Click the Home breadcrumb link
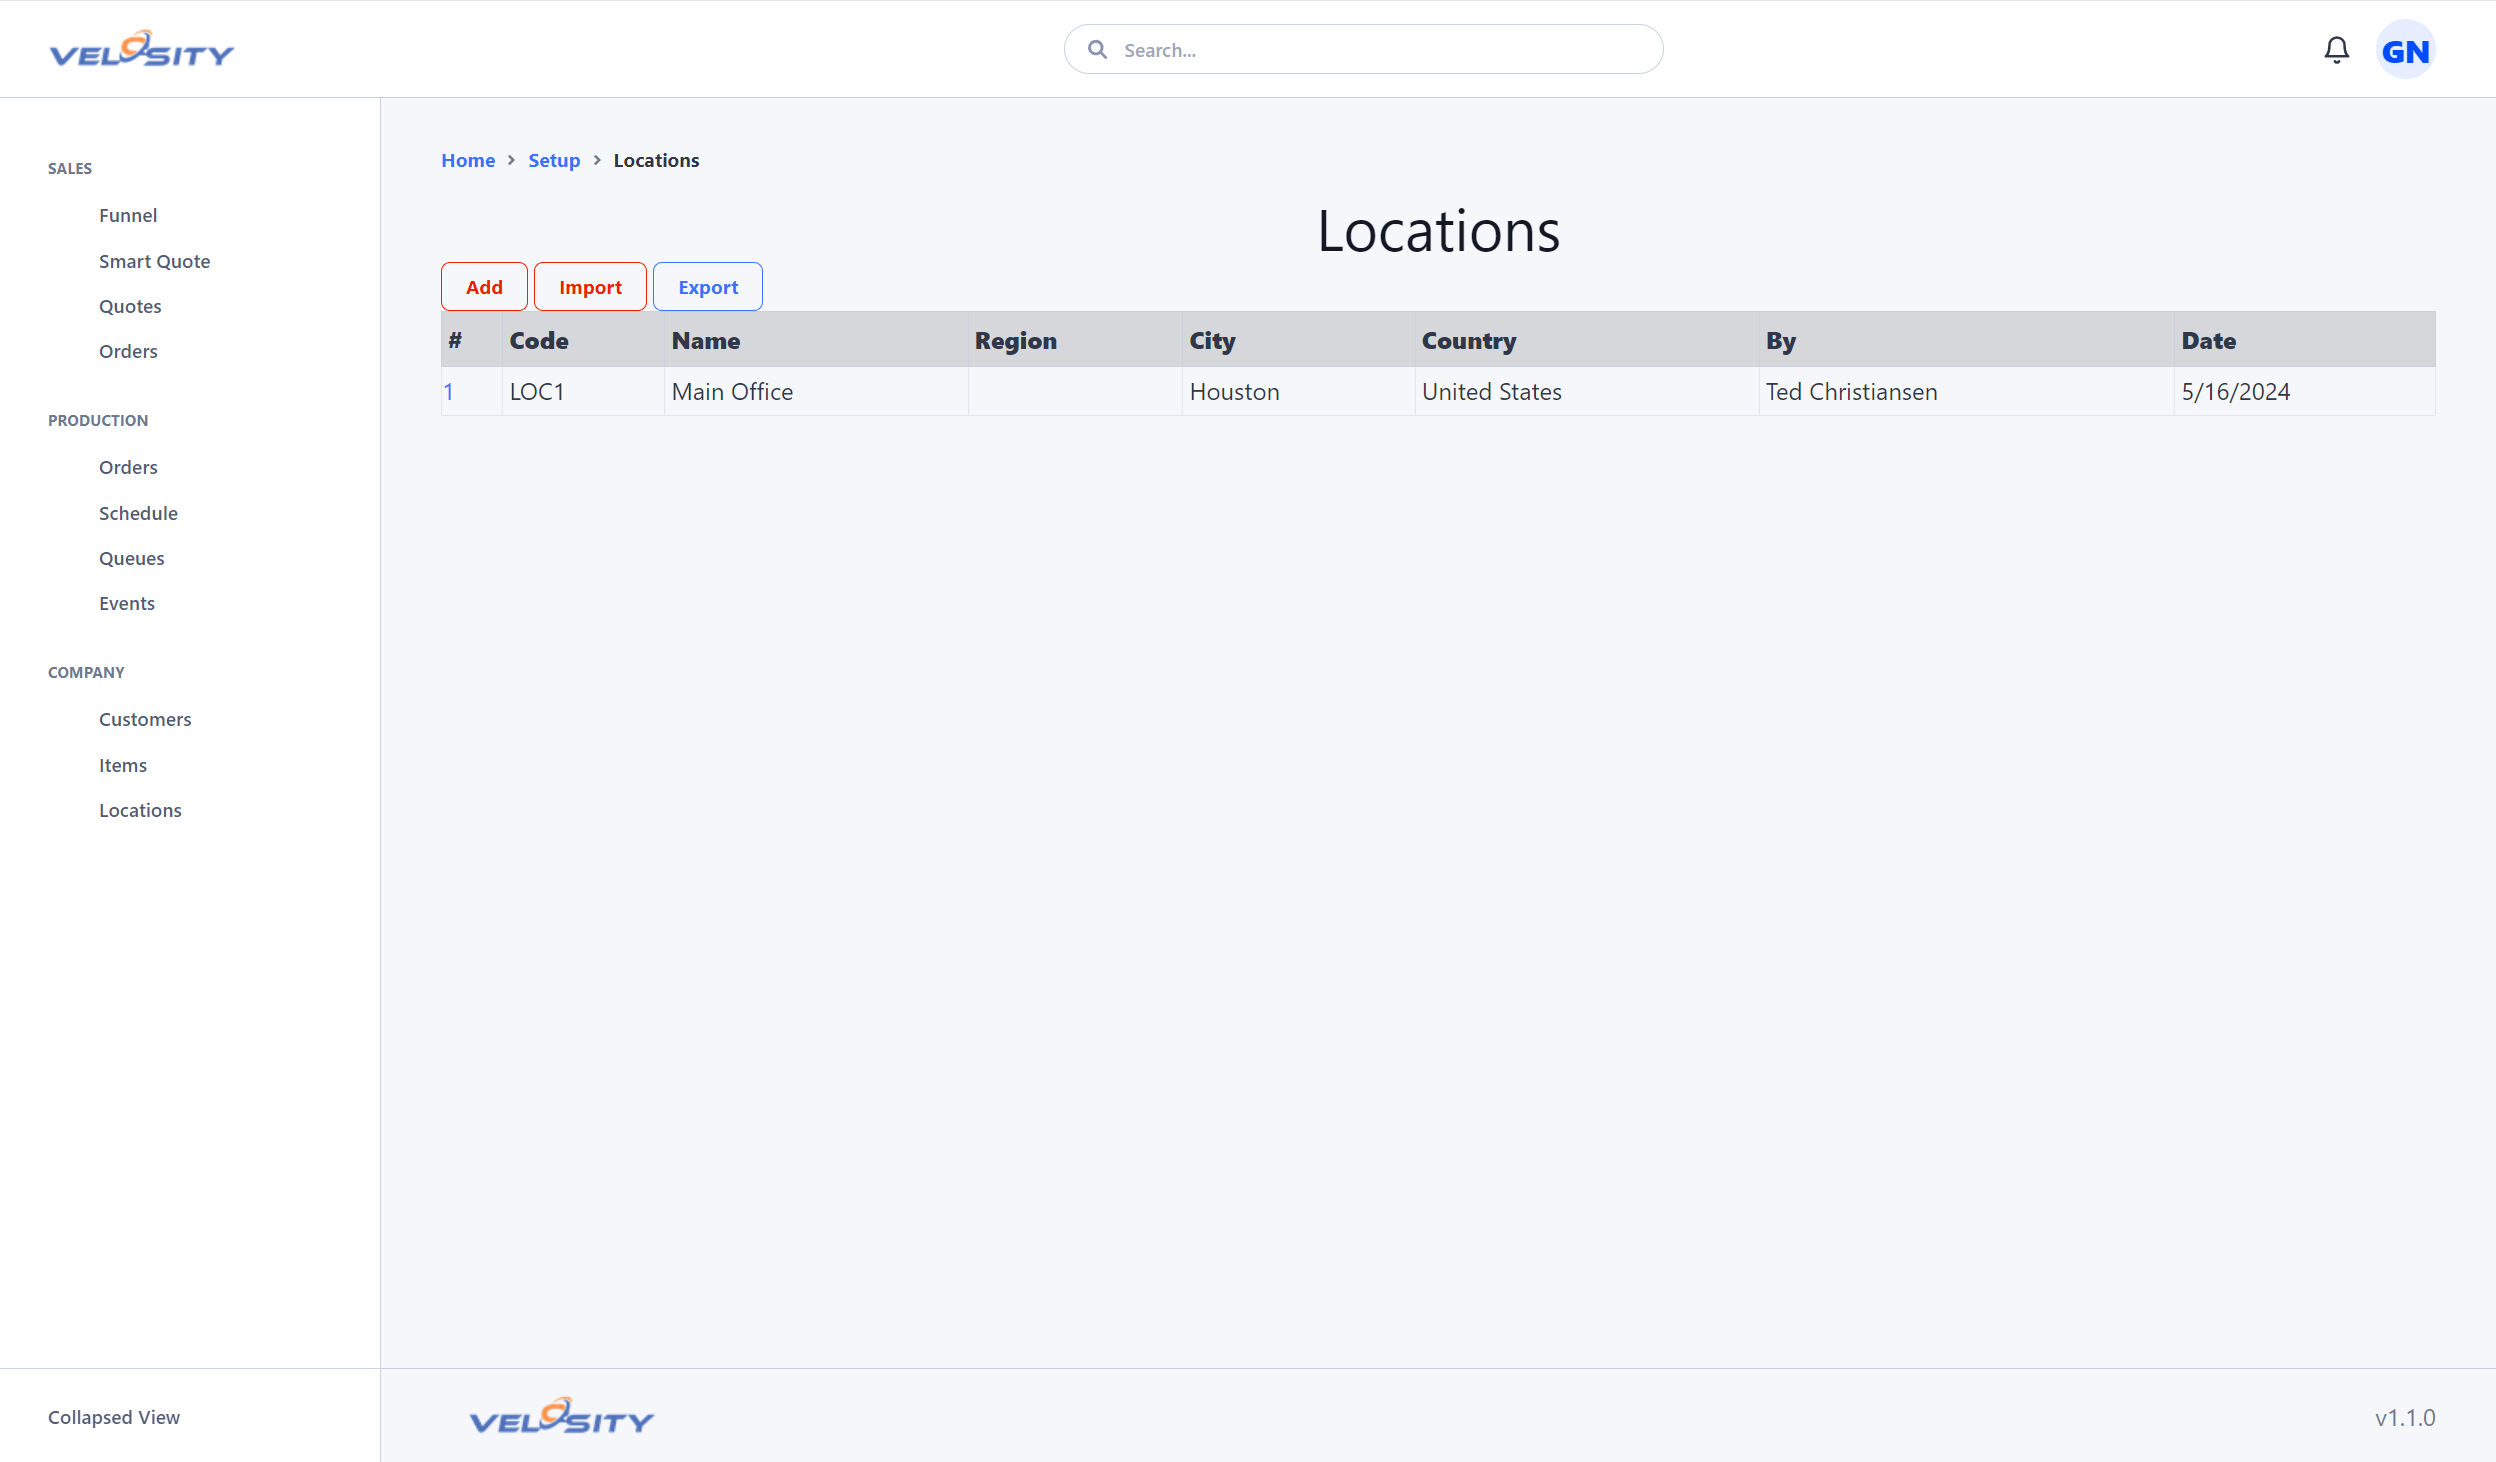The width and height of the screenshot is (2496, 1462). pyautogui.click(x=466, y=160)
